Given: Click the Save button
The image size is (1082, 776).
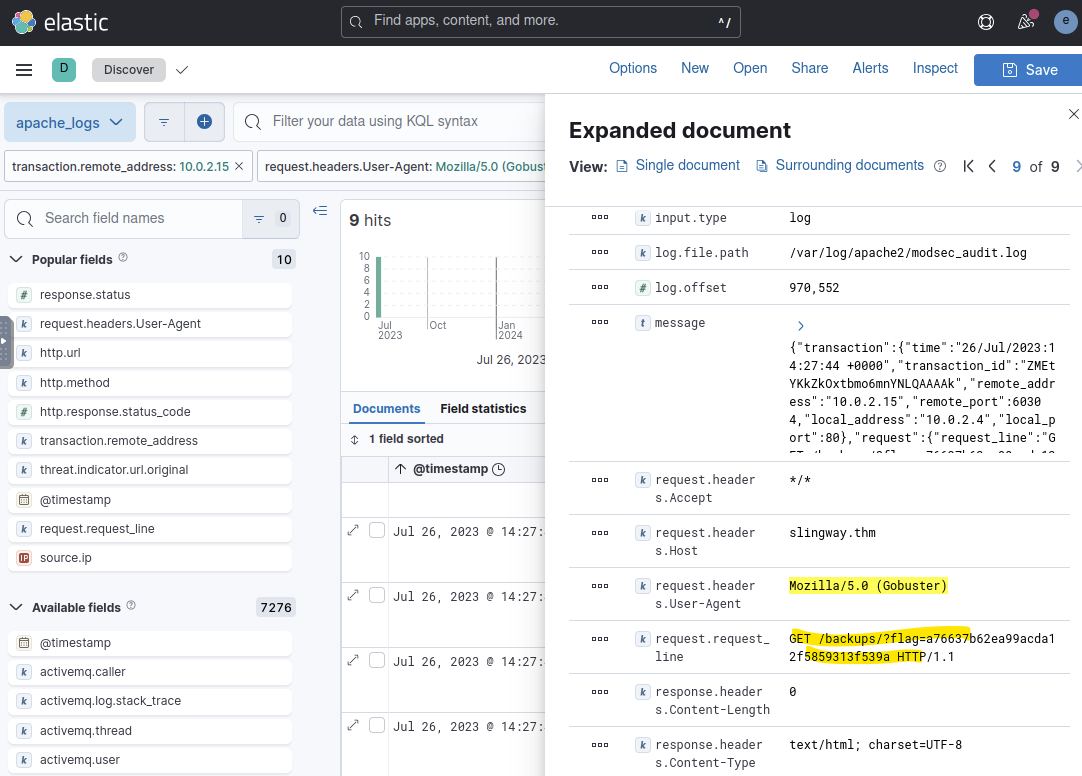Looking at the screenshot, I should [x=1029, y=70].
